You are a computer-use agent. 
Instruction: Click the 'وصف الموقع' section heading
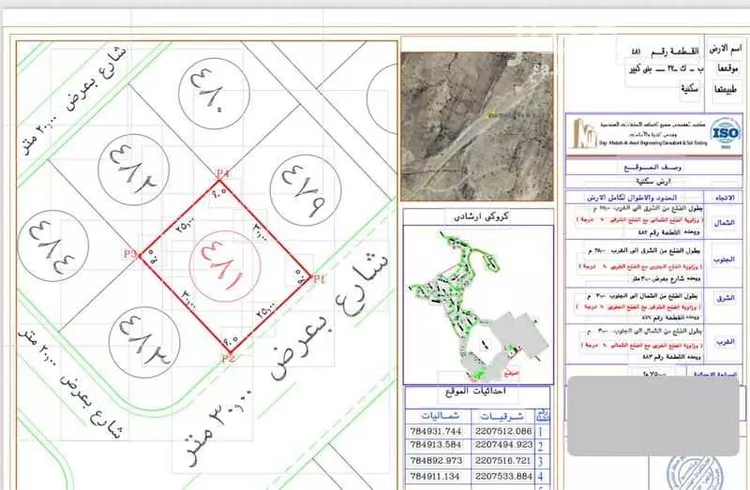point(653,167)
